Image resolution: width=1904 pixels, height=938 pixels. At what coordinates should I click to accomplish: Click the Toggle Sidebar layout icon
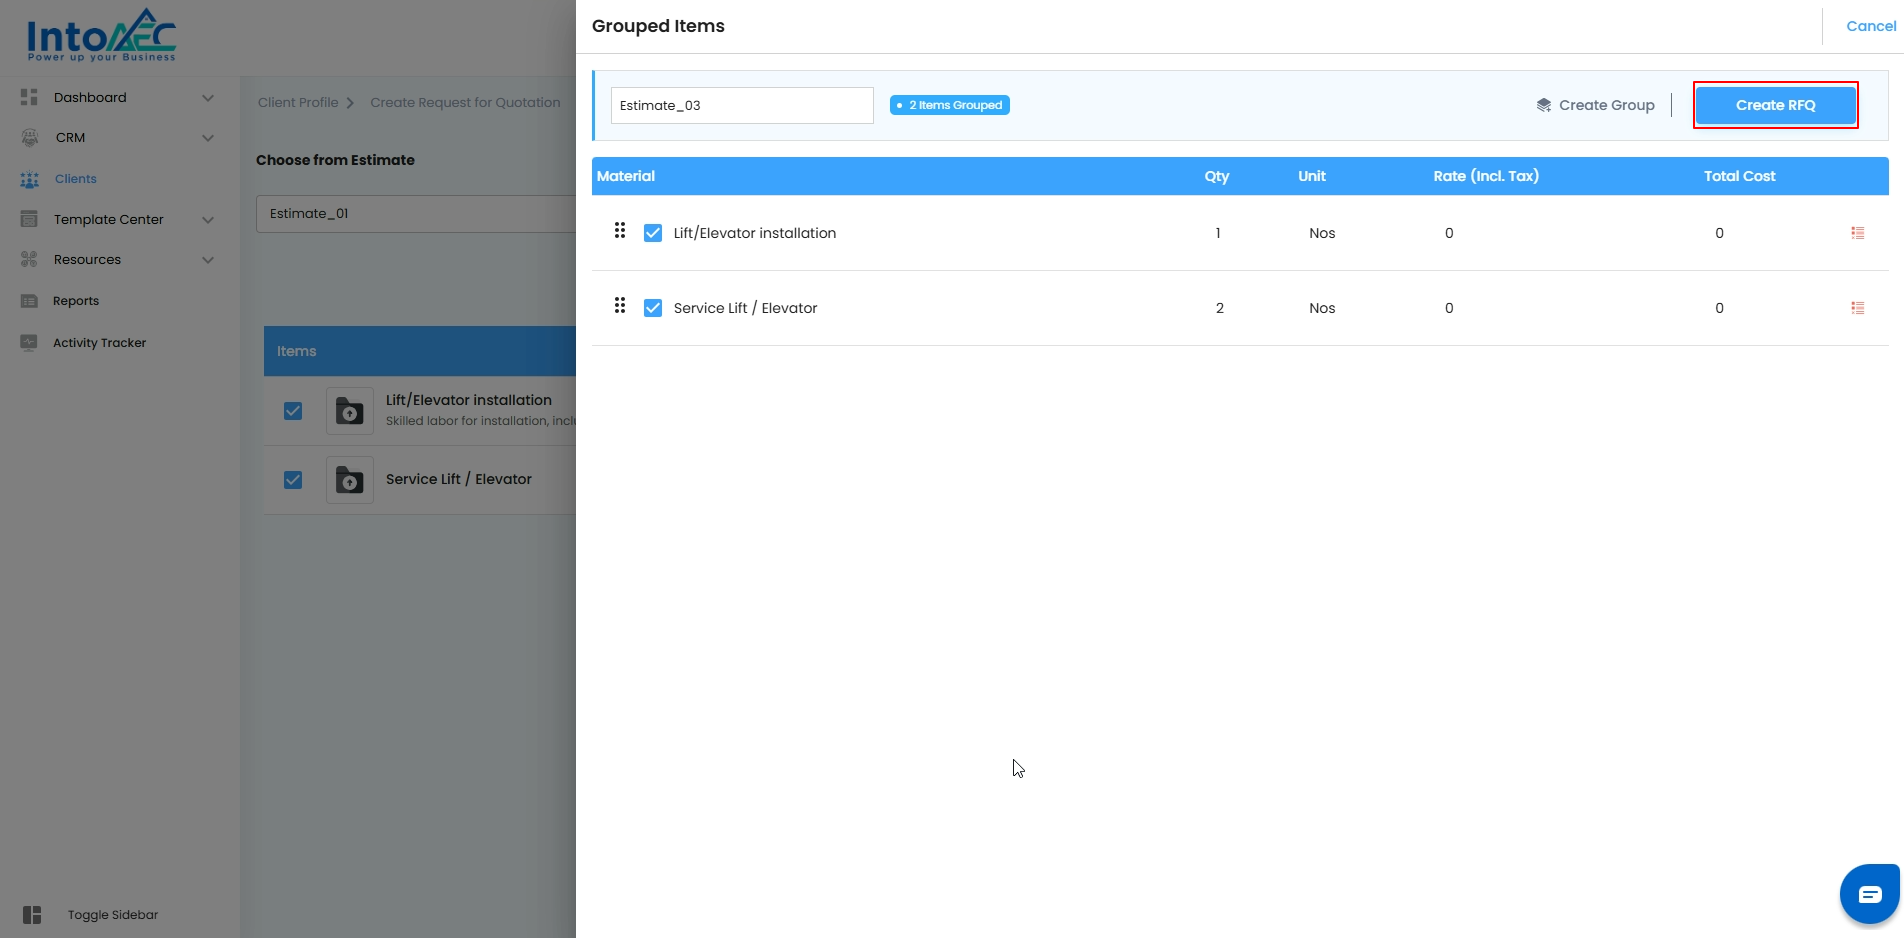[32, 915]
